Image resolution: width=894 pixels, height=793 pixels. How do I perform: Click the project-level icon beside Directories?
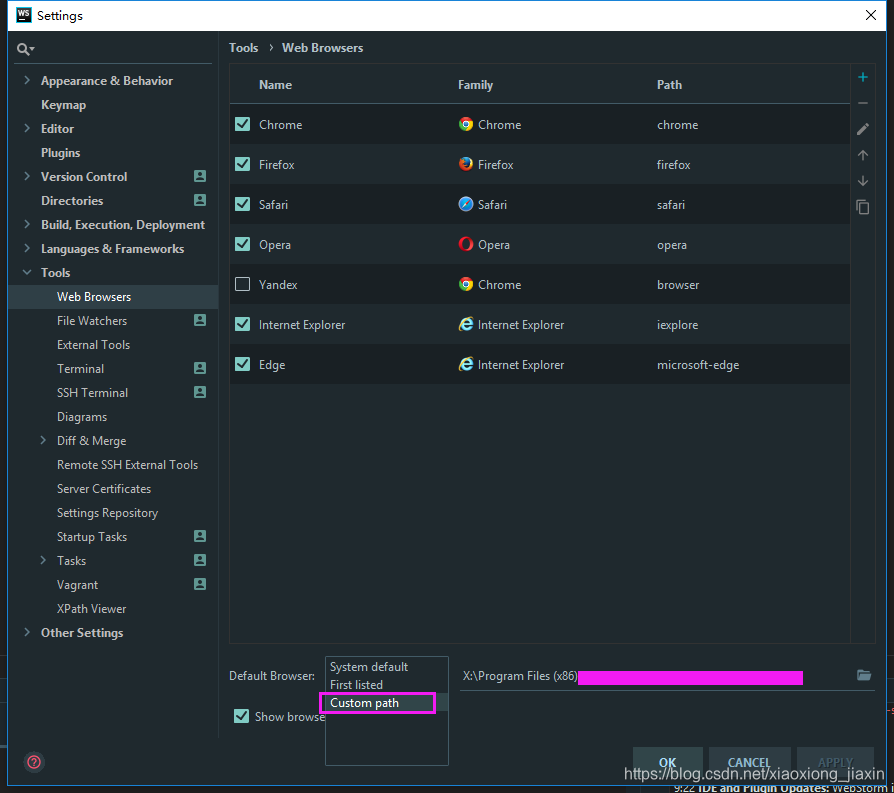(200, 200)
